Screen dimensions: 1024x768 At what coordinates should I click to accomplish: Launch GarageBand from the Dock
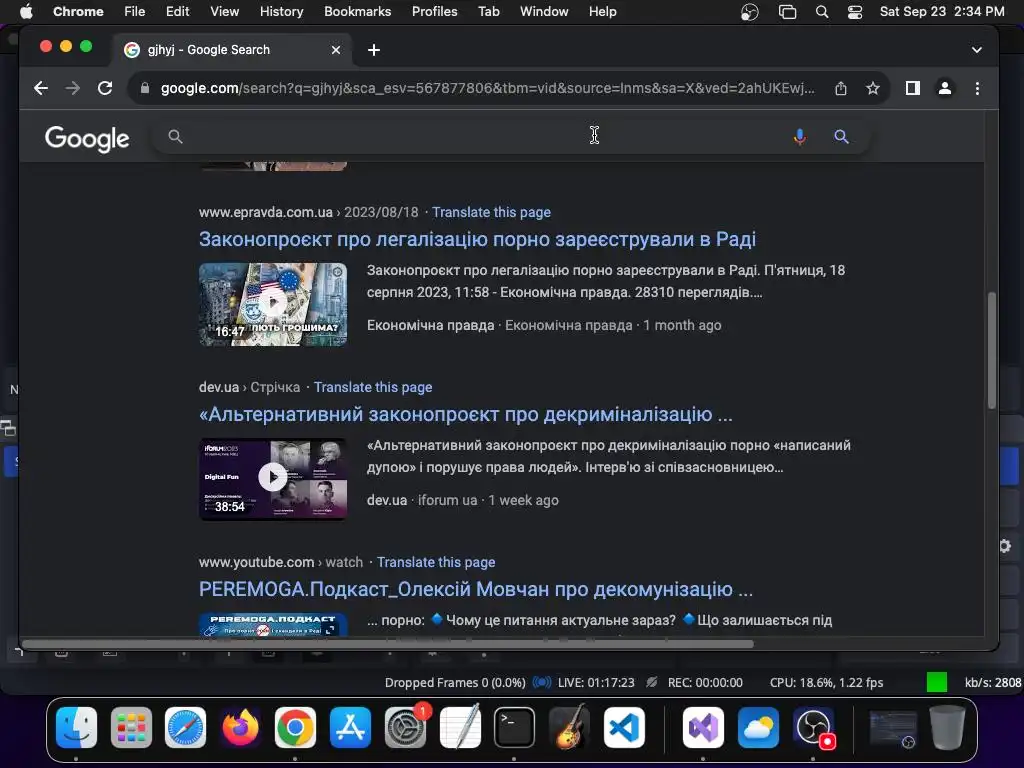[569, 727]
